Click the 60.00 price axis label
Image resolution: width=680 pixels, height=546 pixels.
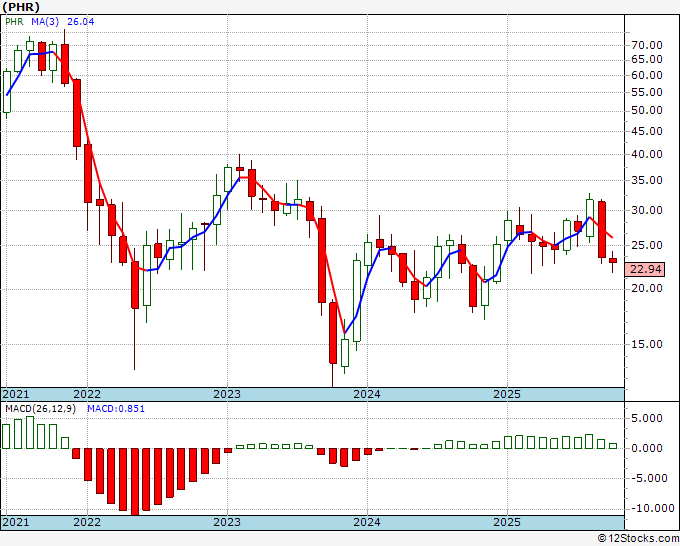pyautogui.click(x=647, y=75)
